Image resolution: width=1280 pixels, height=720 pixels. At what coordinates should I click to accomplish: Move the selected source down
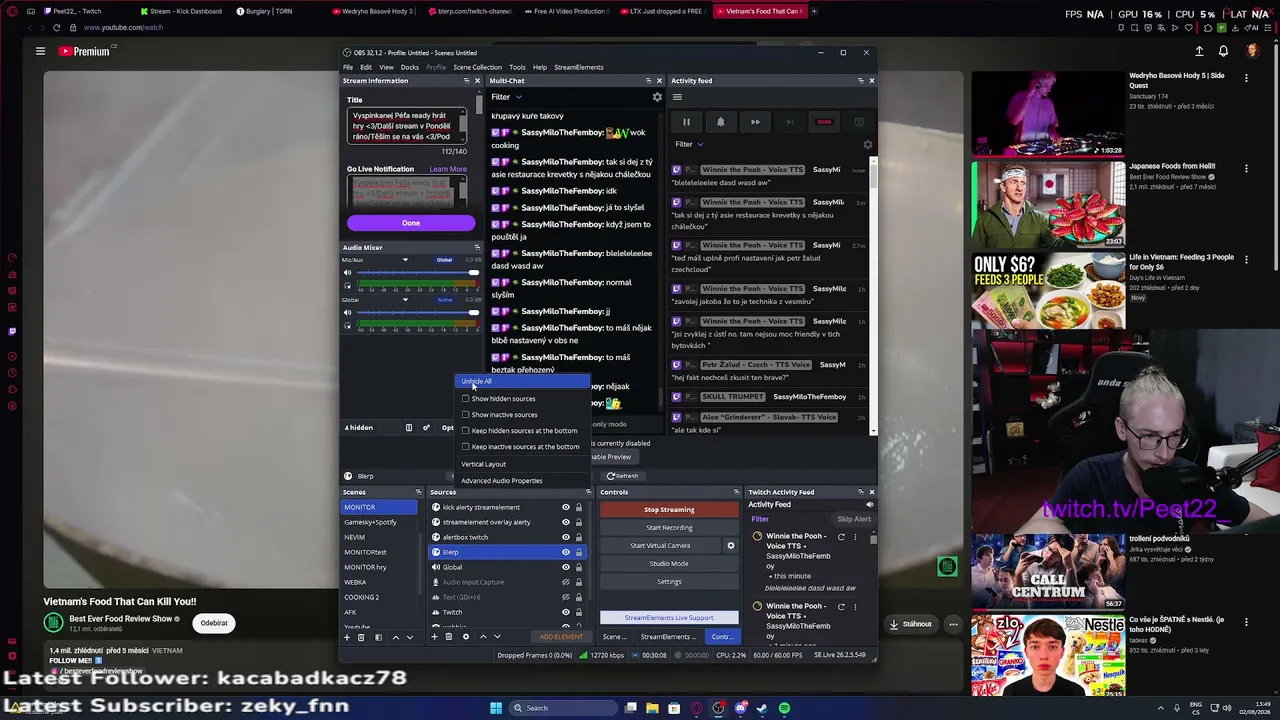497,637
